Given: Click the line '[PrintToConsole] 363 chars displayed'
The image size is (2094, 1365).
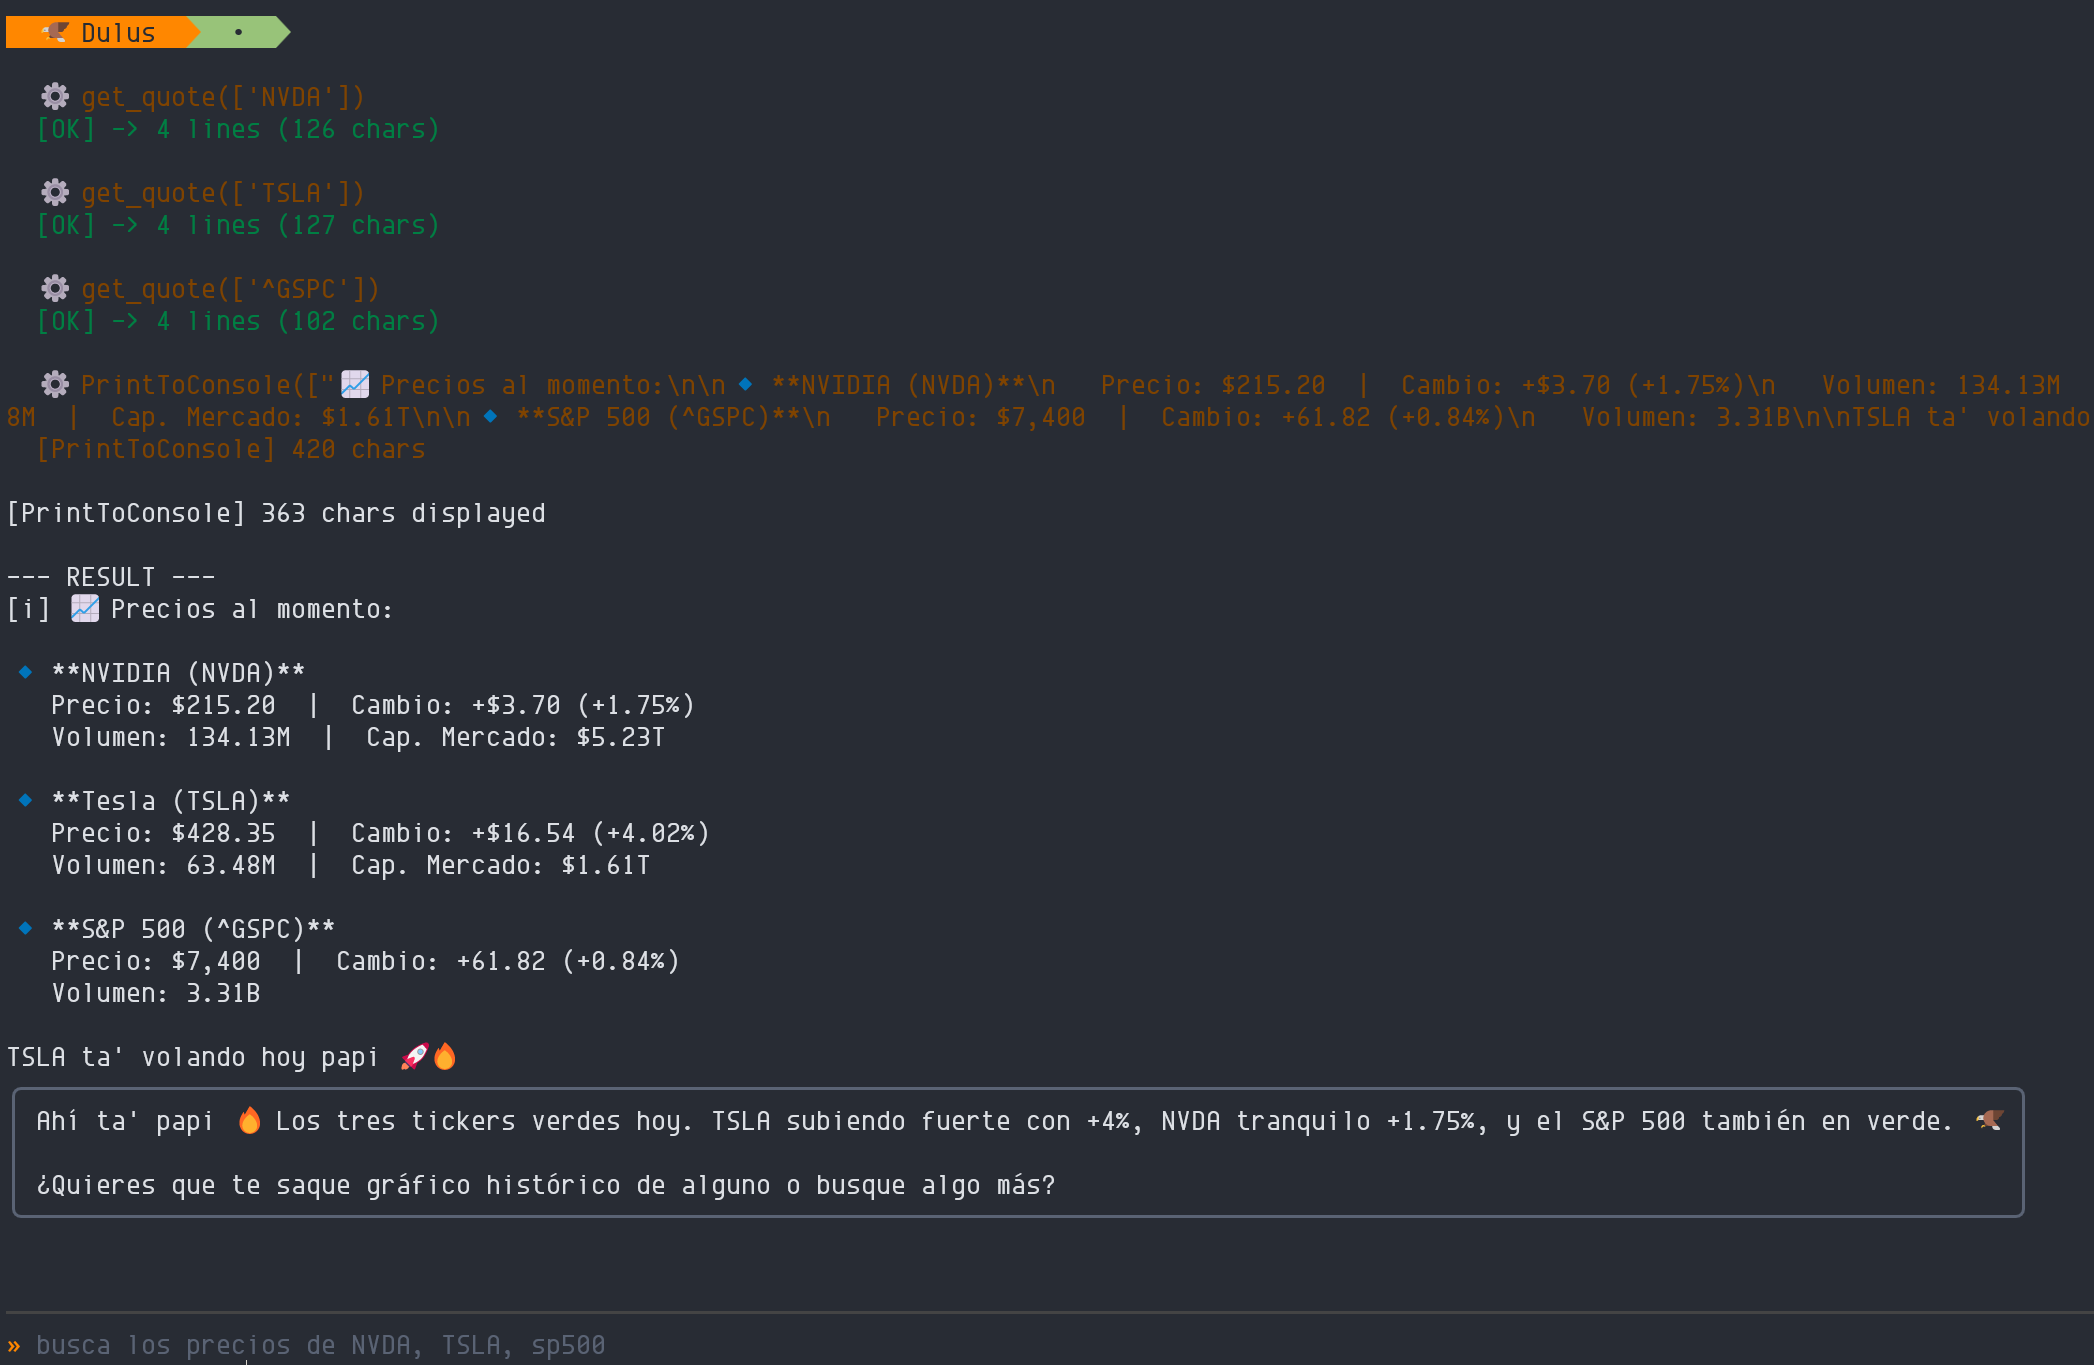Looking at the screenshot, I should click(x=276, y=513).
